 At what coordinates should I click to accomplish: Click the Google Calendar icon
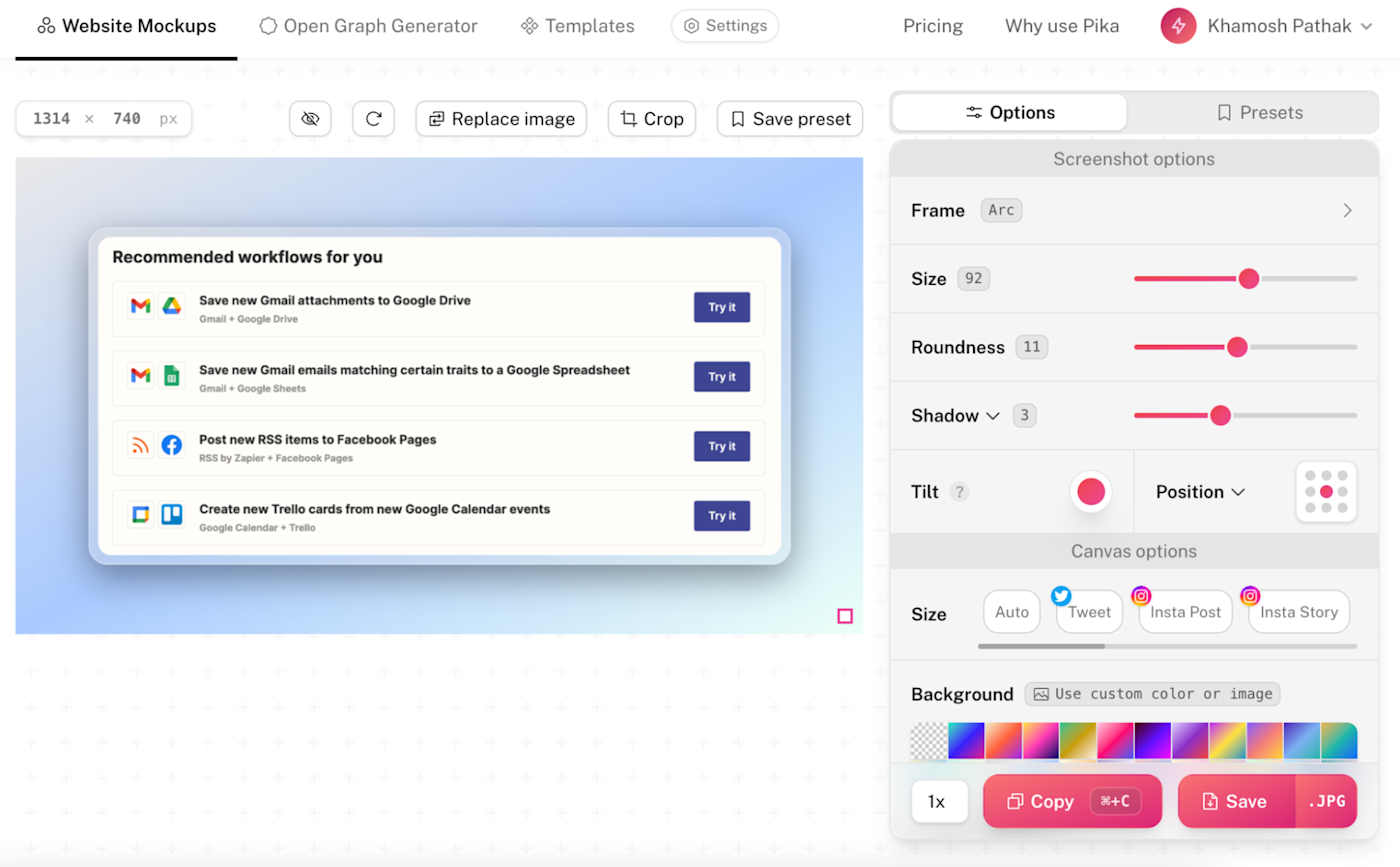pyautogui.click(x=140, y=514)
